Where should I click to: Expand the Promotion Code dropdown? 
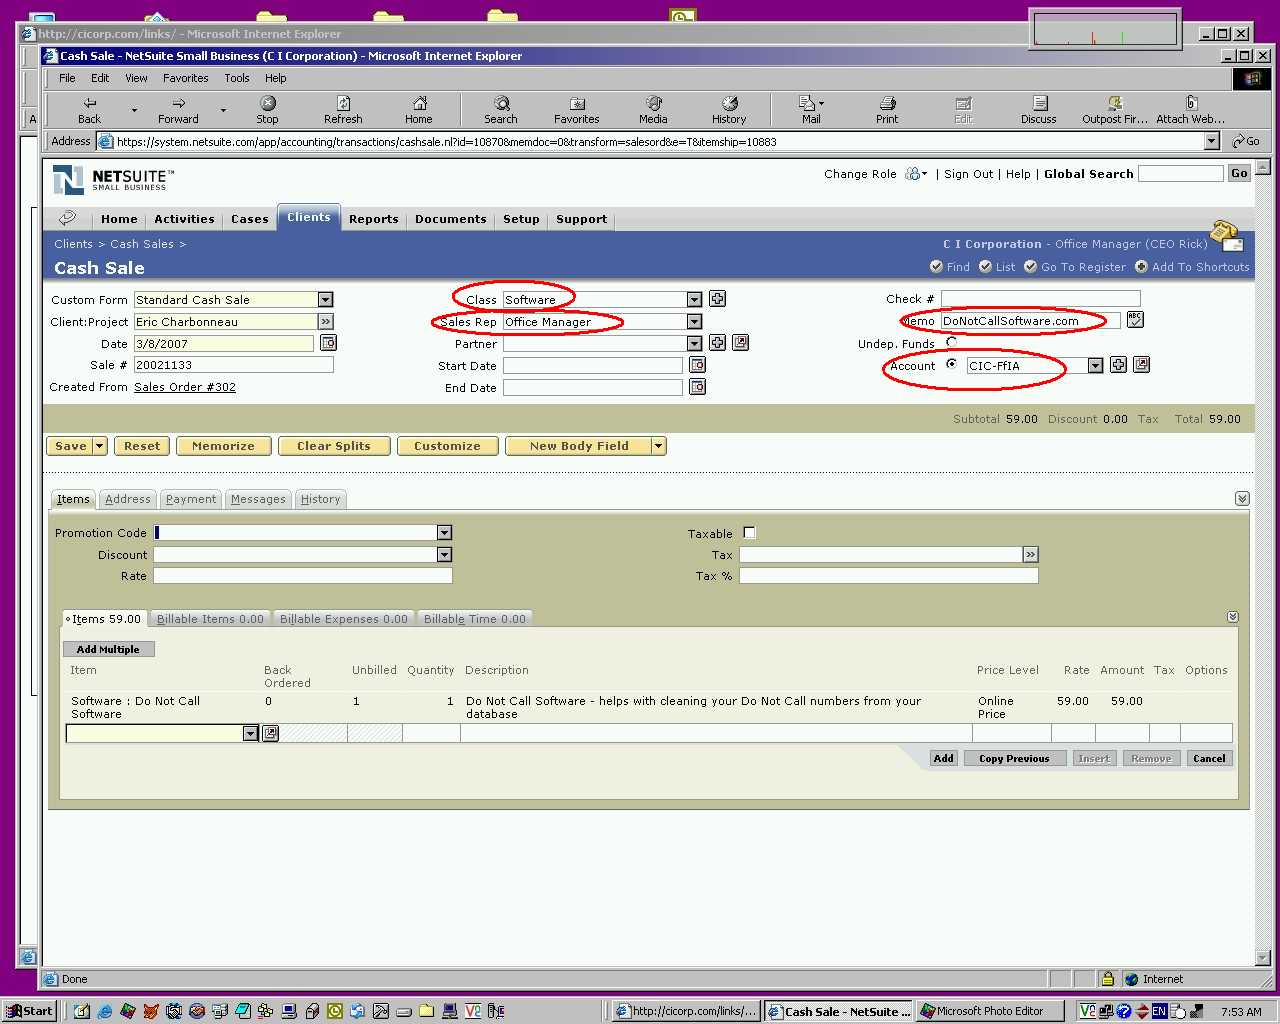coord(444,533)
